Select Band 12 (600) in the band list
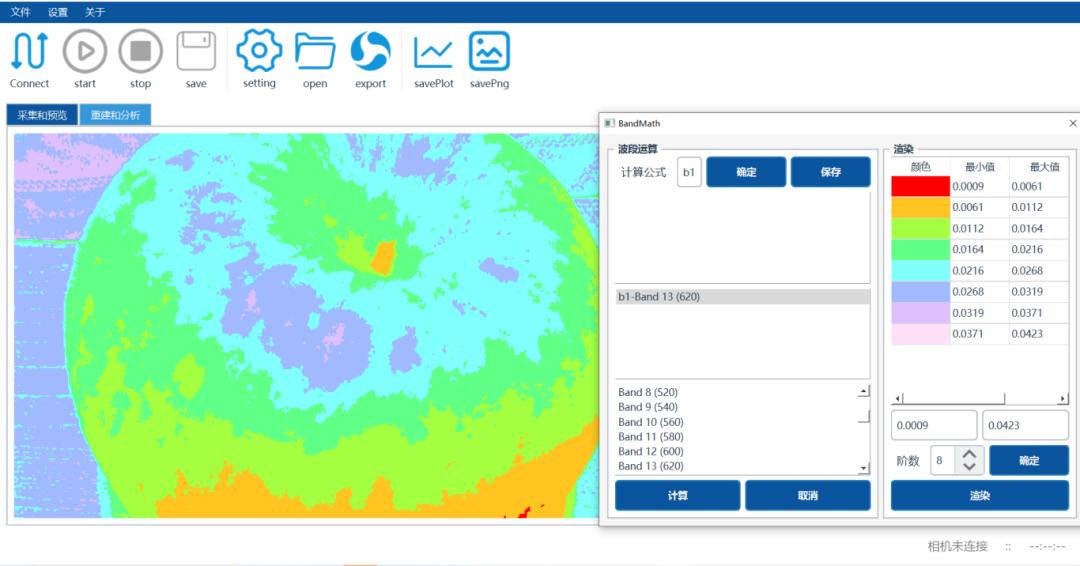Viewport: 1080px width, 566px height. (650, 452)
